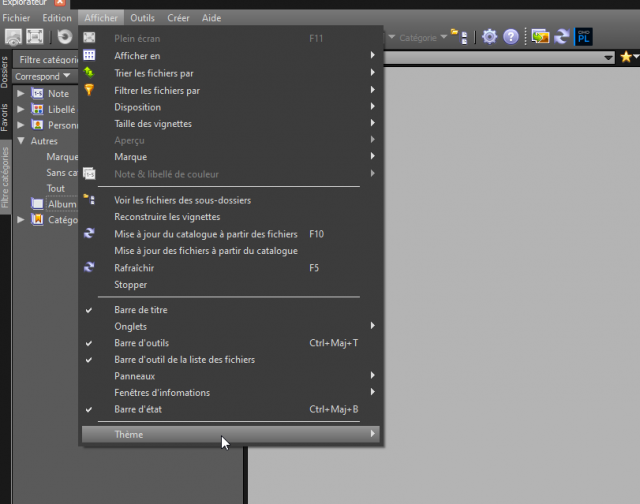Click the Note category icon in tree
640x504 pixels.
[x=38, y=93]
